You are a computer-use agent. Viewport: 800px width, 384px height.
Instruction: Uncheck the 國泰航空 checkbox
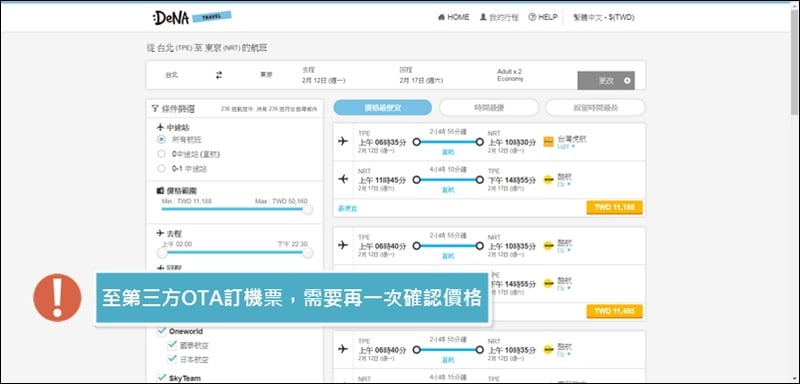[x=172, y=345]
